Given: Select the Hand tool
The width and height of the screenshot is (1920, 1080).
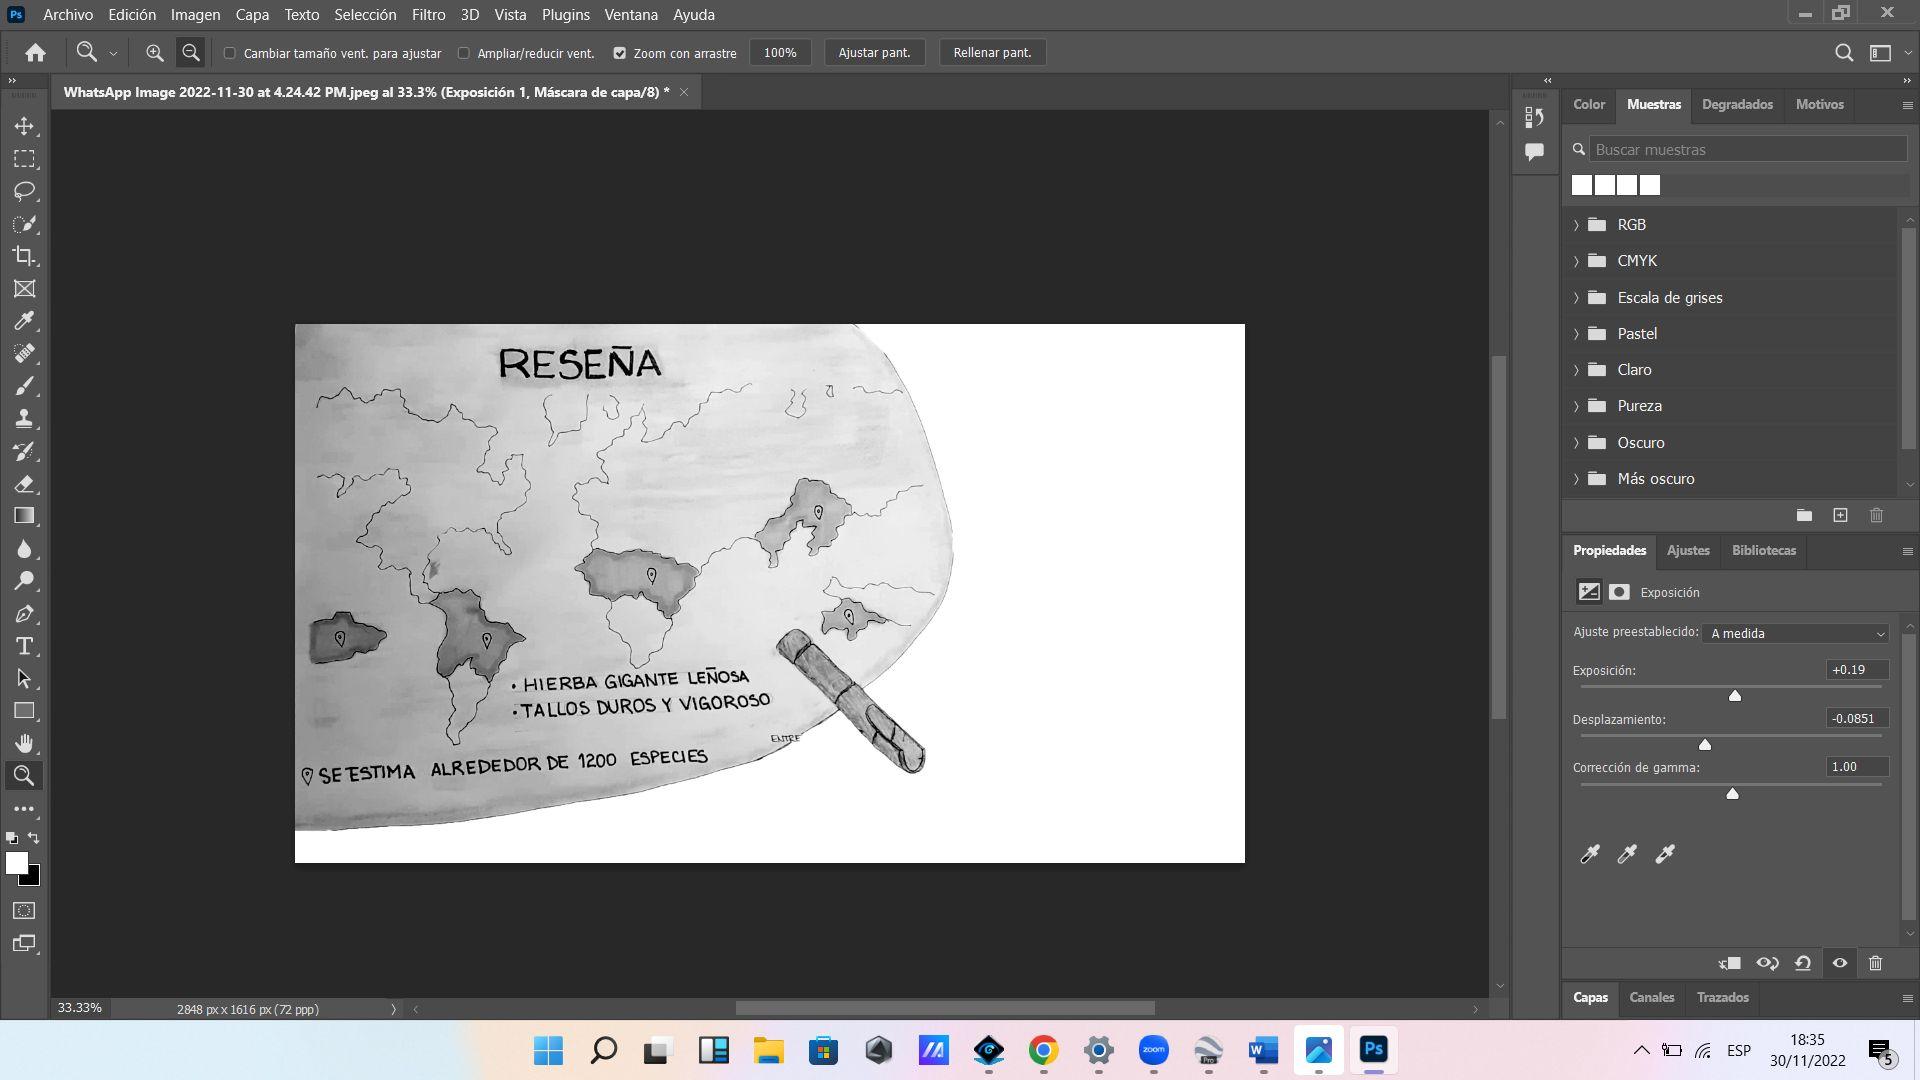Looking at the screenshot, I should [x=24, y=743].
